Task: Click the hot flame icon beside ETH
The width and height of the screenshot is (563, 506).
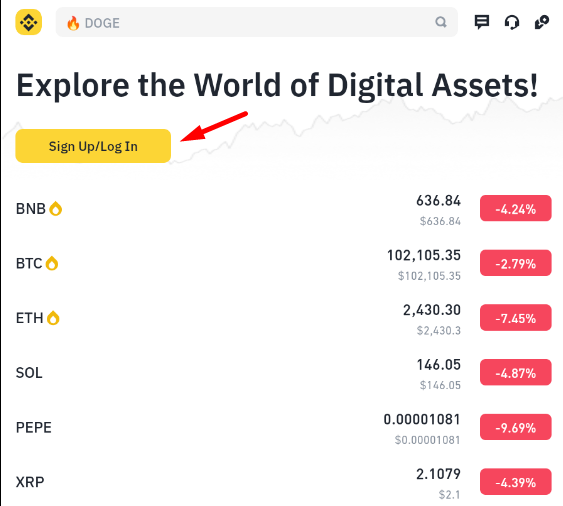Action: click(x=53, y=318)
